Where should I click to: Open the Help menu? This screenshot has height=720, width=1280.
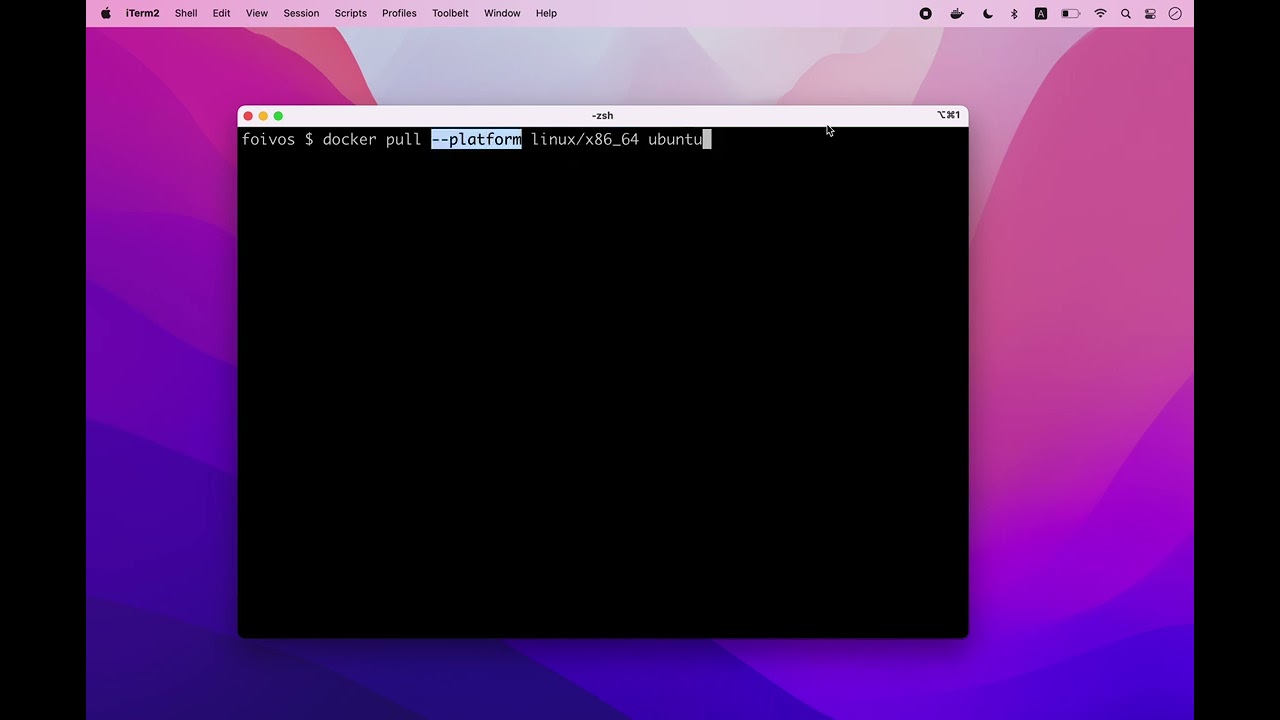click(546, 13)
